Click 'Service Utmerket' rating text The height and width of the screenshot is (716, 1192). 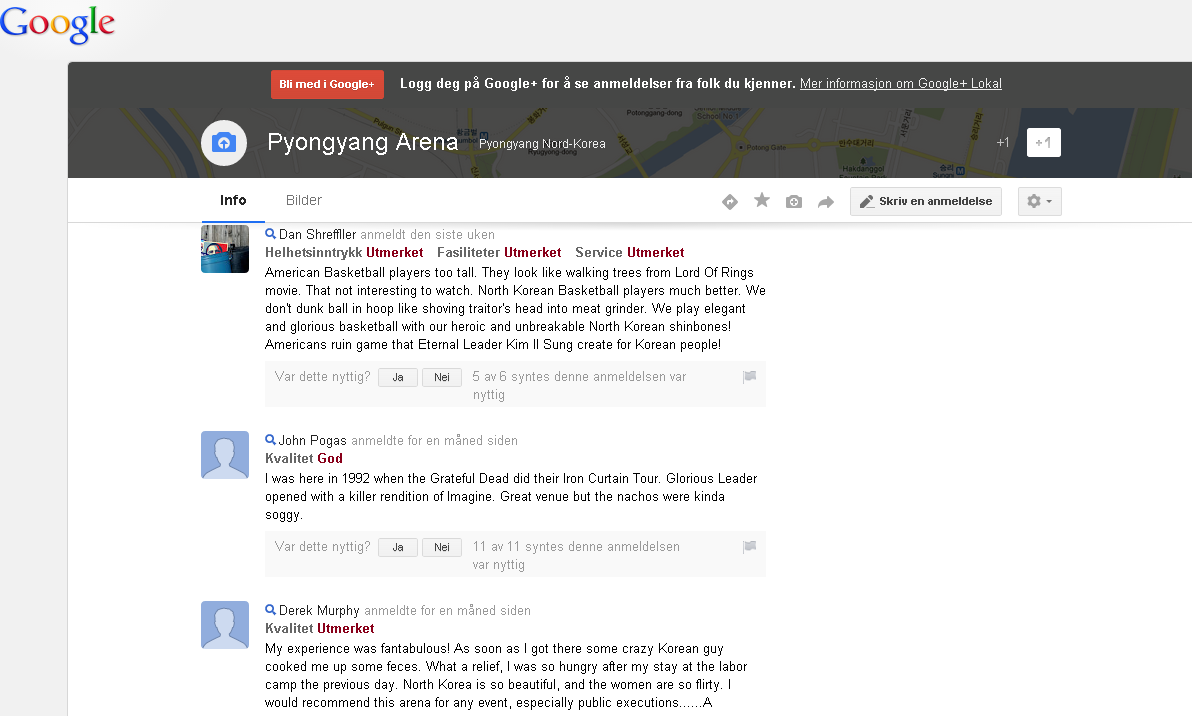629,252
